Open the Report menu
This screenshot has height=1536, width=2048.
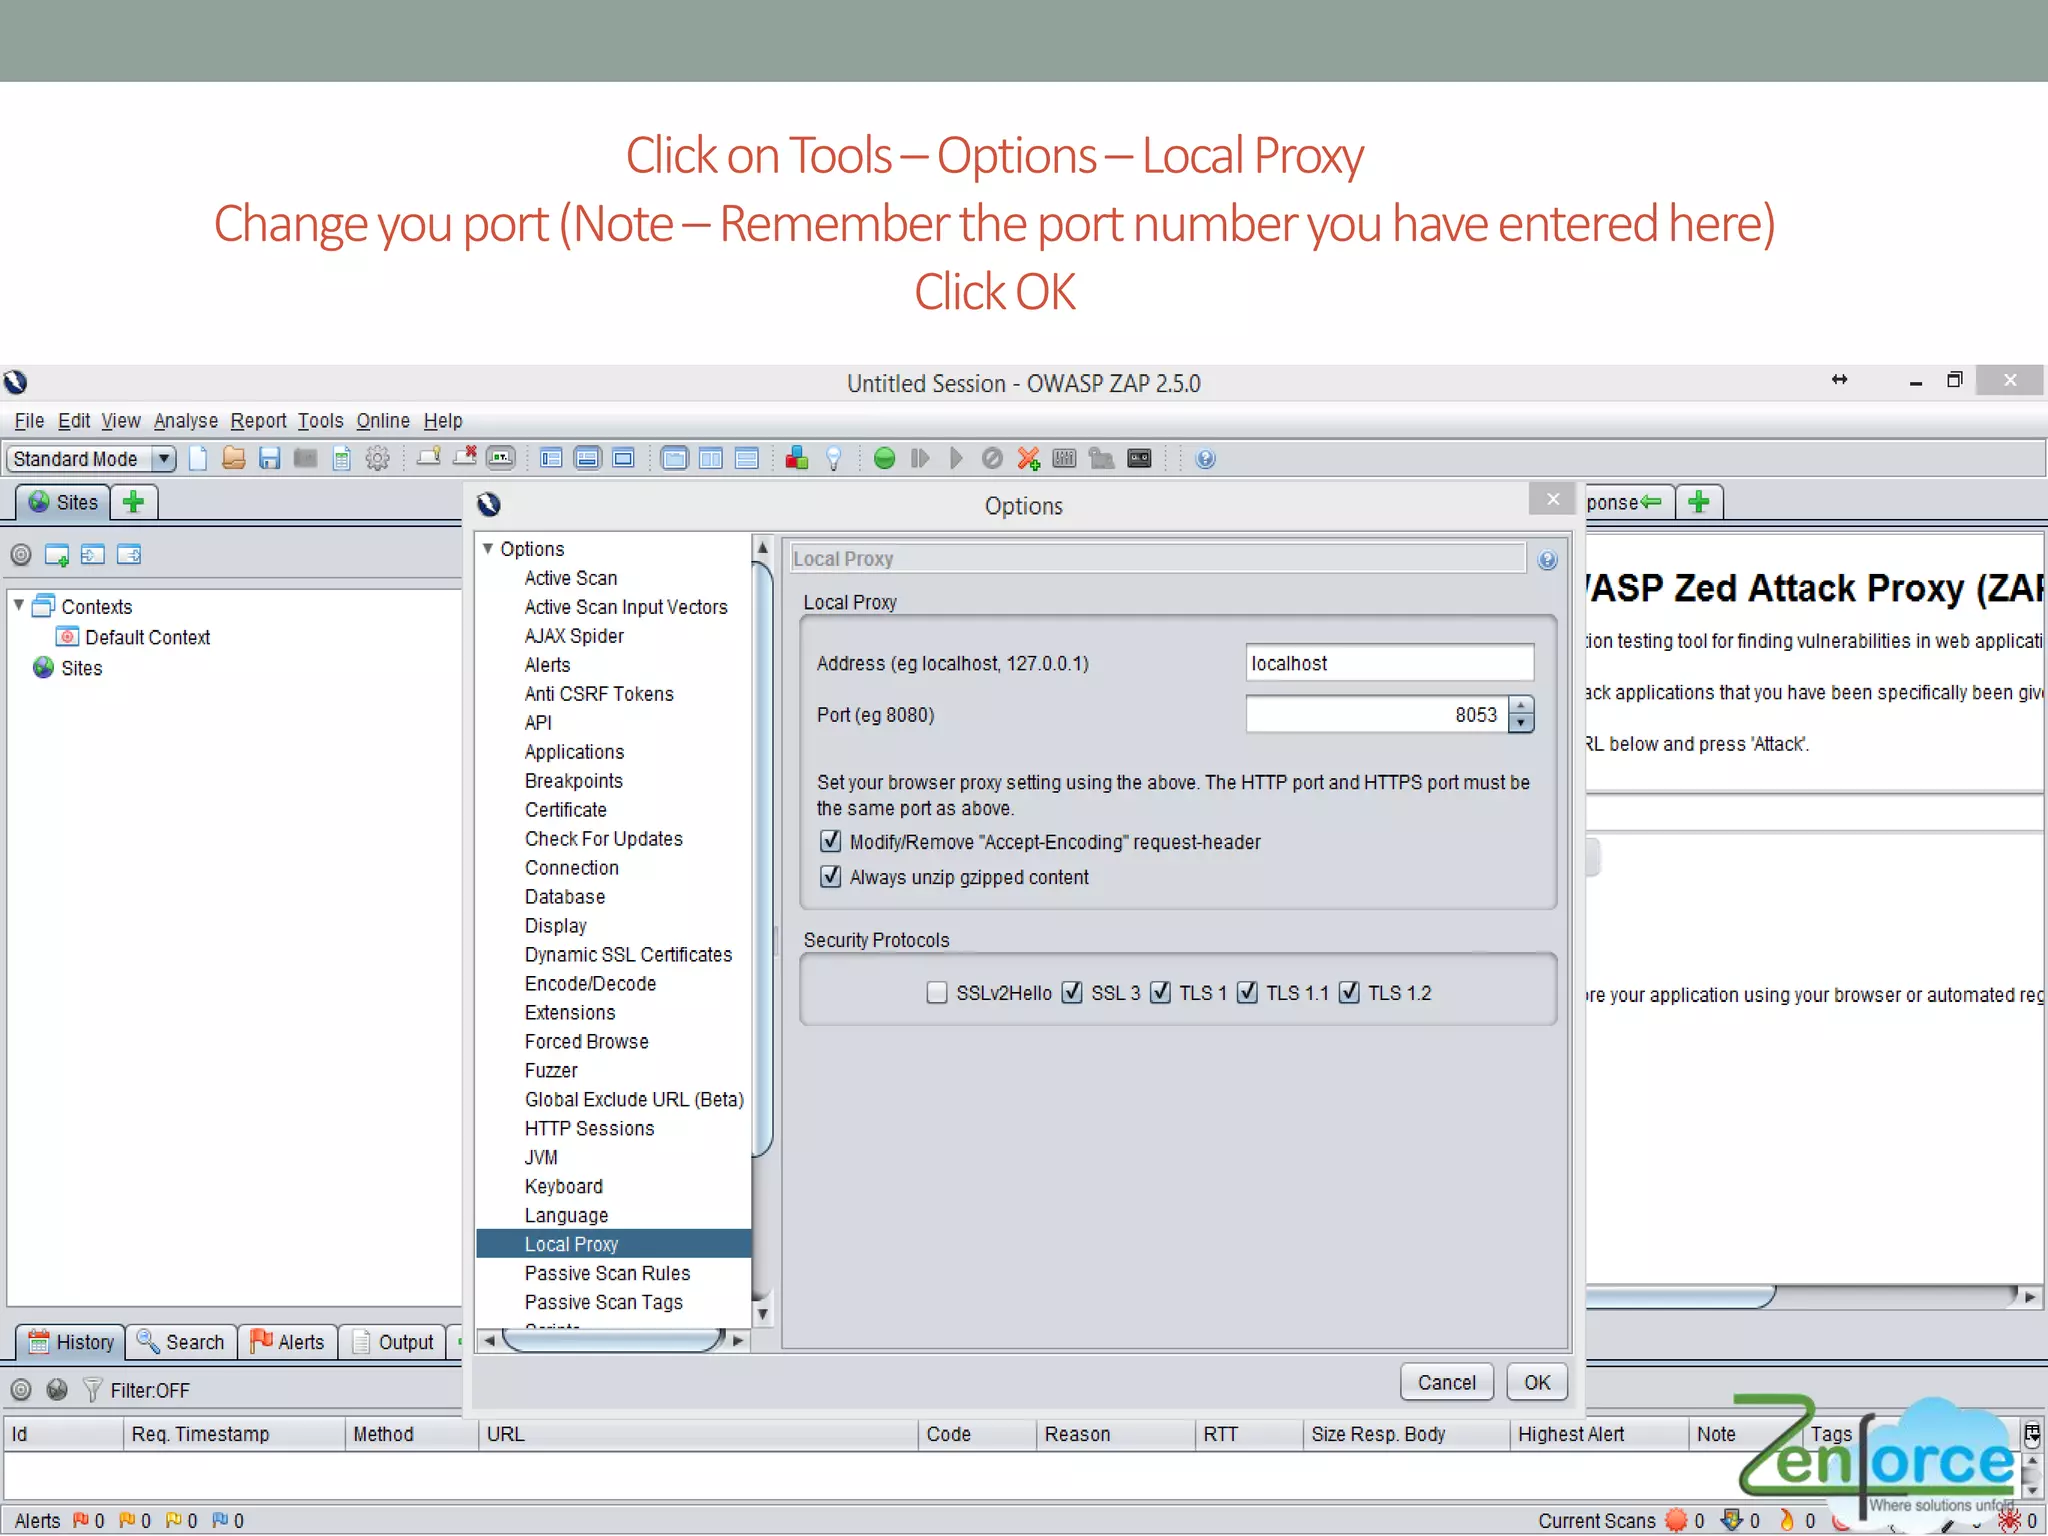tap(258, 421)
